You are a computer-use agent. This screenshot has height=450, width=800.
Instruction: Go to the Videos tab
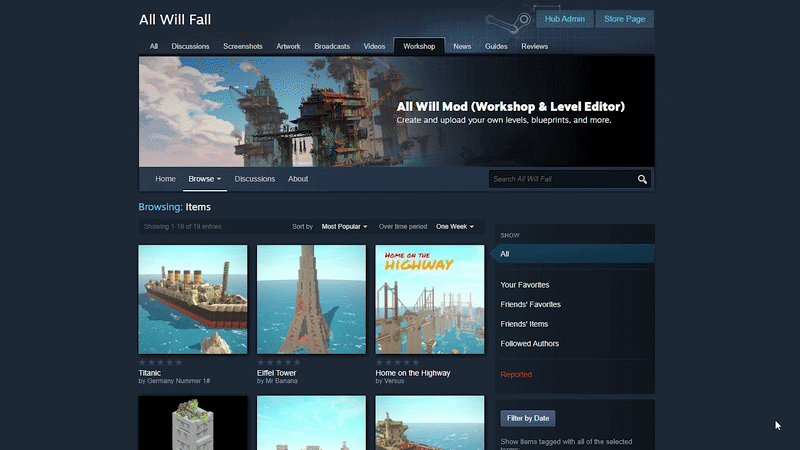(374, 46)
